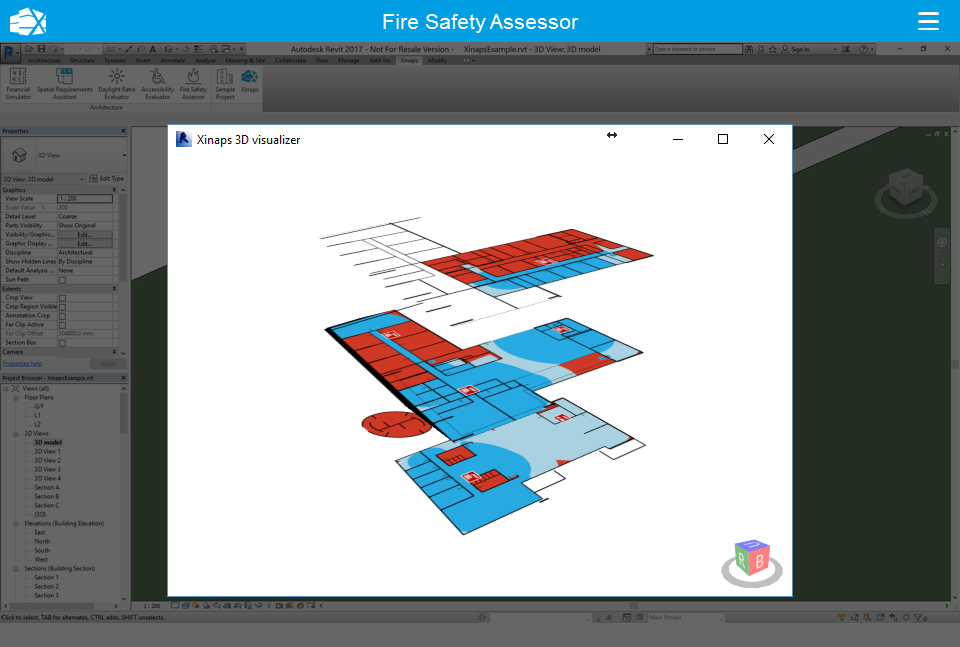Collapse the 3D Views tree node

pos(16,434)
